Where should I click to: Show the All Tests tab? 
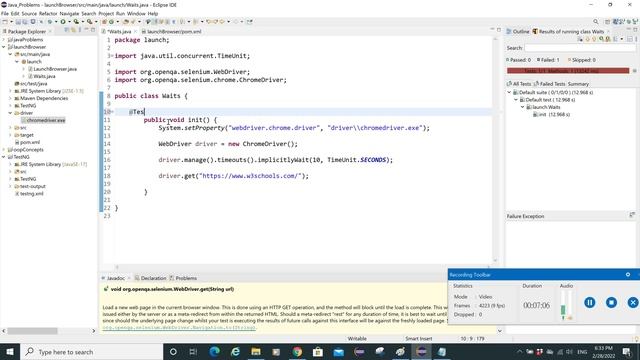(x=519, y=84)
